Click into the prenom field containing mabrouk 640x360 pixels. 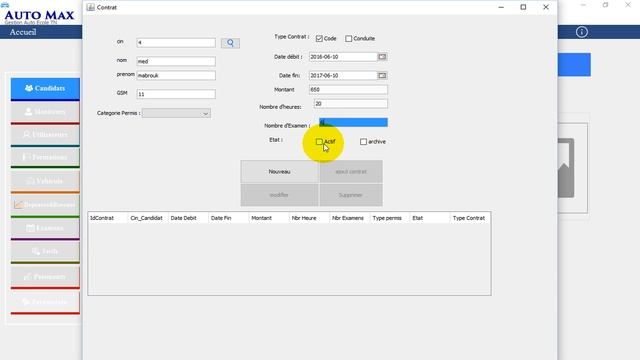click(176, 76)
